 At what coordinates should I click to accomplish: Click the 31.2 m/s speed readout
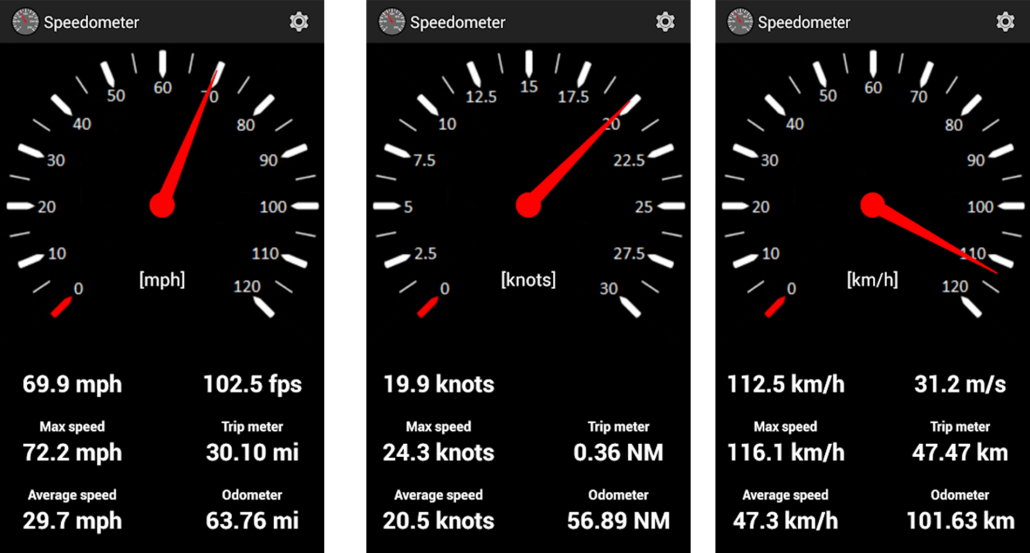click(960, 384)
